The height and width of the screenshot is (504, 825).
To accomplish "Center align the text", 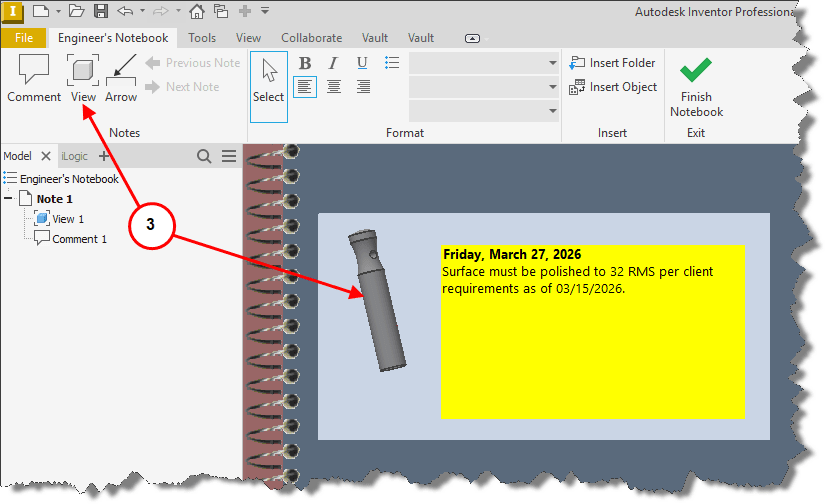I will point(334,87).
